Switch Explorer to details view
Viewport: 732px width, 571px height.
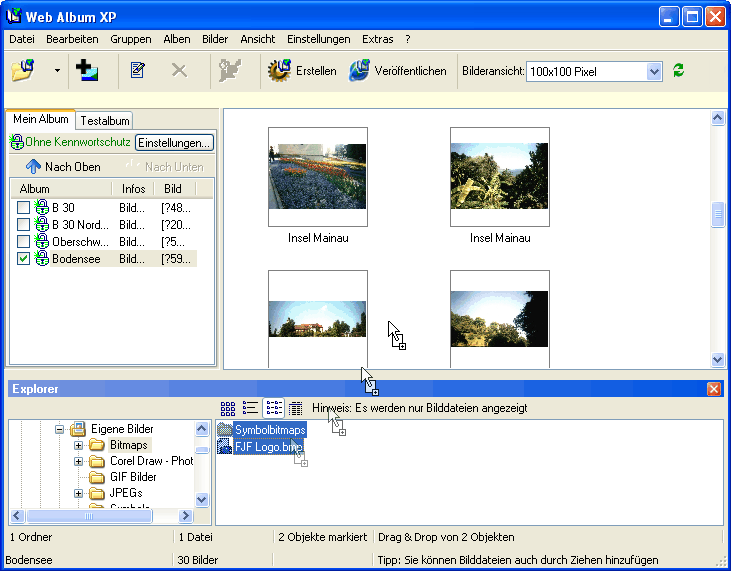[x=296, y=409]
